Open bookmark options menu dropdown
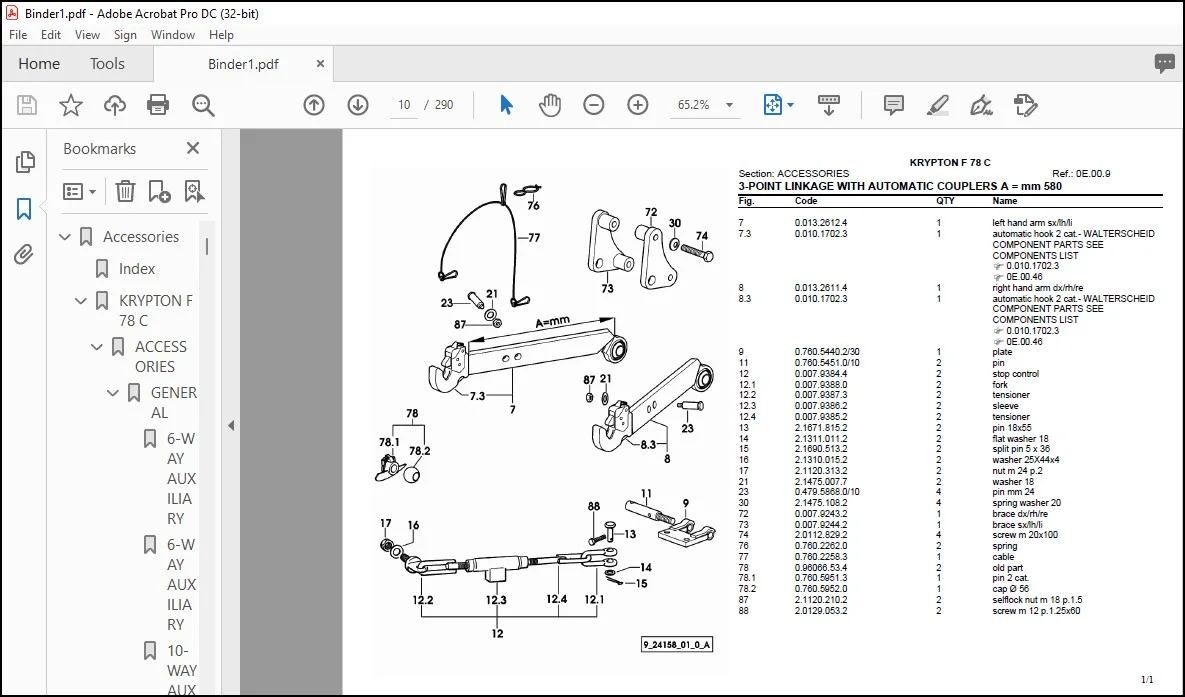The image size is (1185, 697). coord(79,191)
